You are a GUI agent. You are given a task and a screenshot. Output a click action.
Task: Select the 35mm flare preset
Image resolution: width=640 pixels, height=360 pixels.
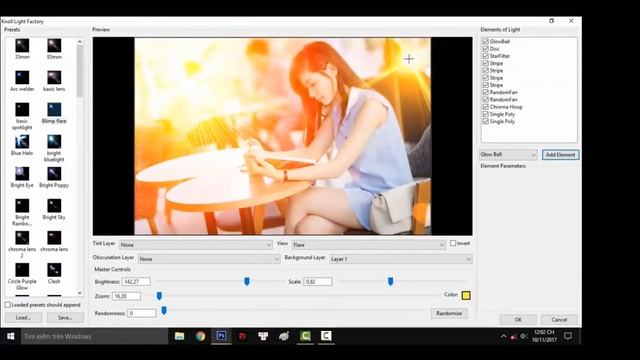click(22, 49)
